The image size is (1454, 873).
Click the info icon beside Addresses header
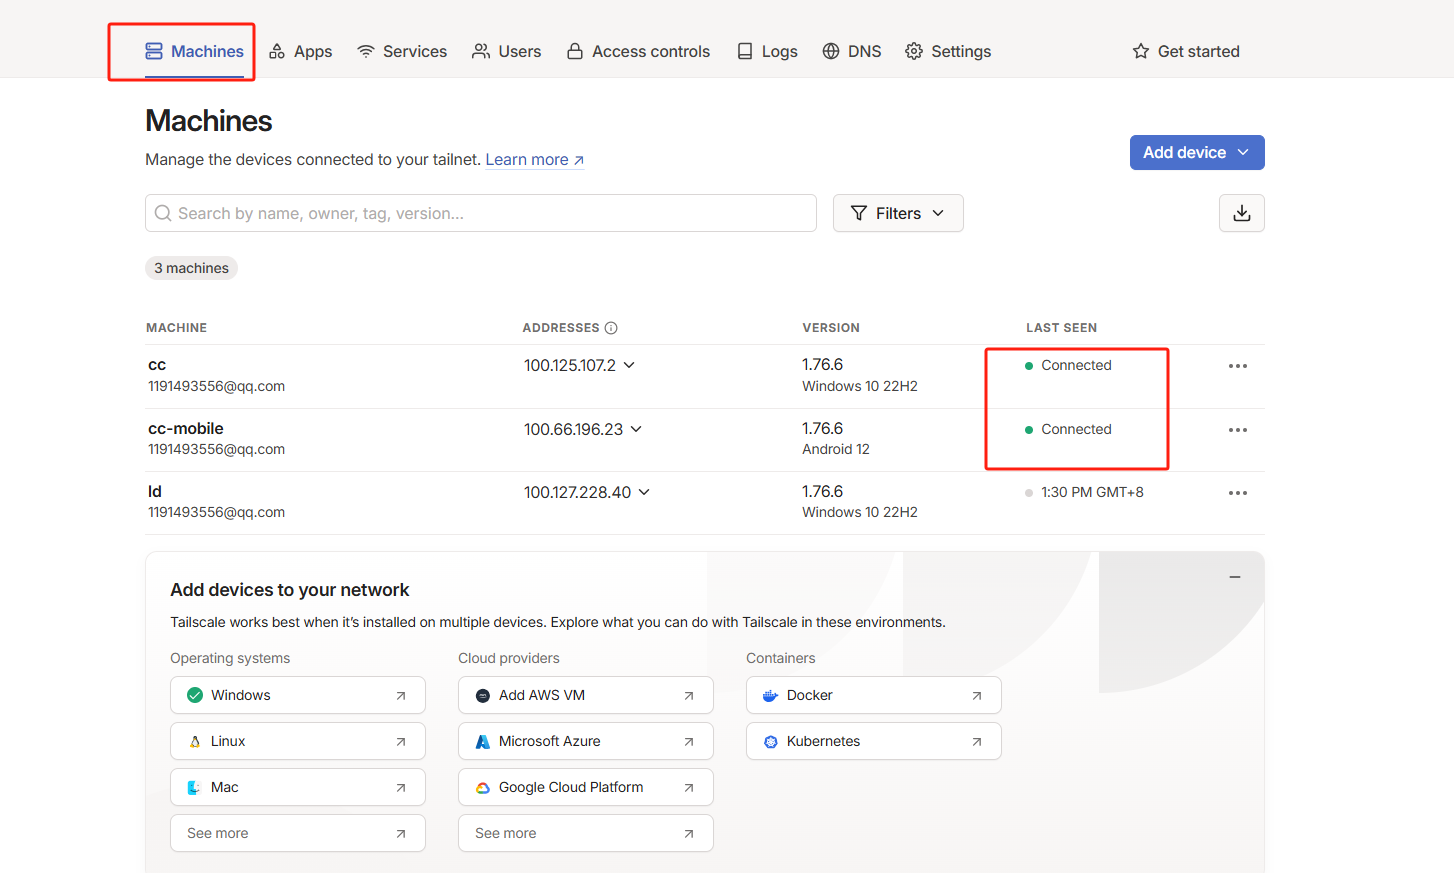click(x=611, y=328)
